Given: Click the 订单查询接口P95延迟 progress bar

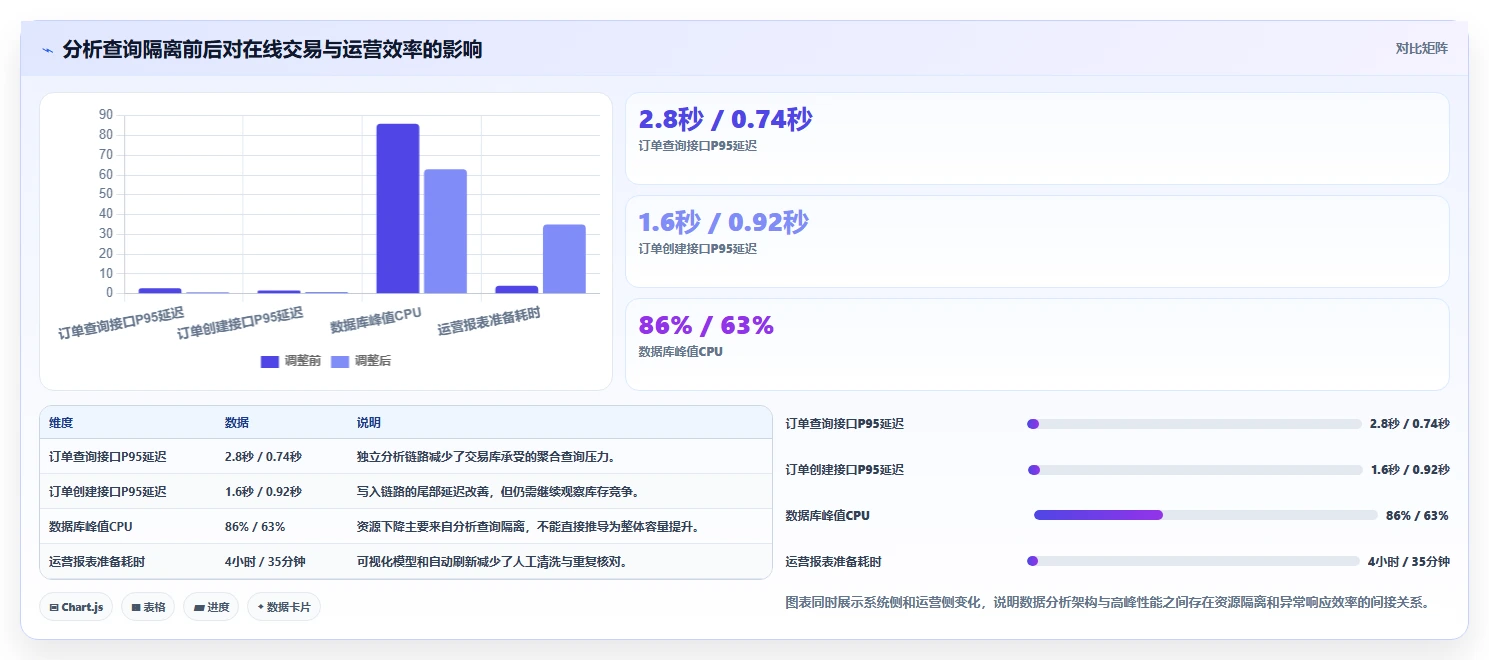Looking at the screenshot, I should (1194, 424).
